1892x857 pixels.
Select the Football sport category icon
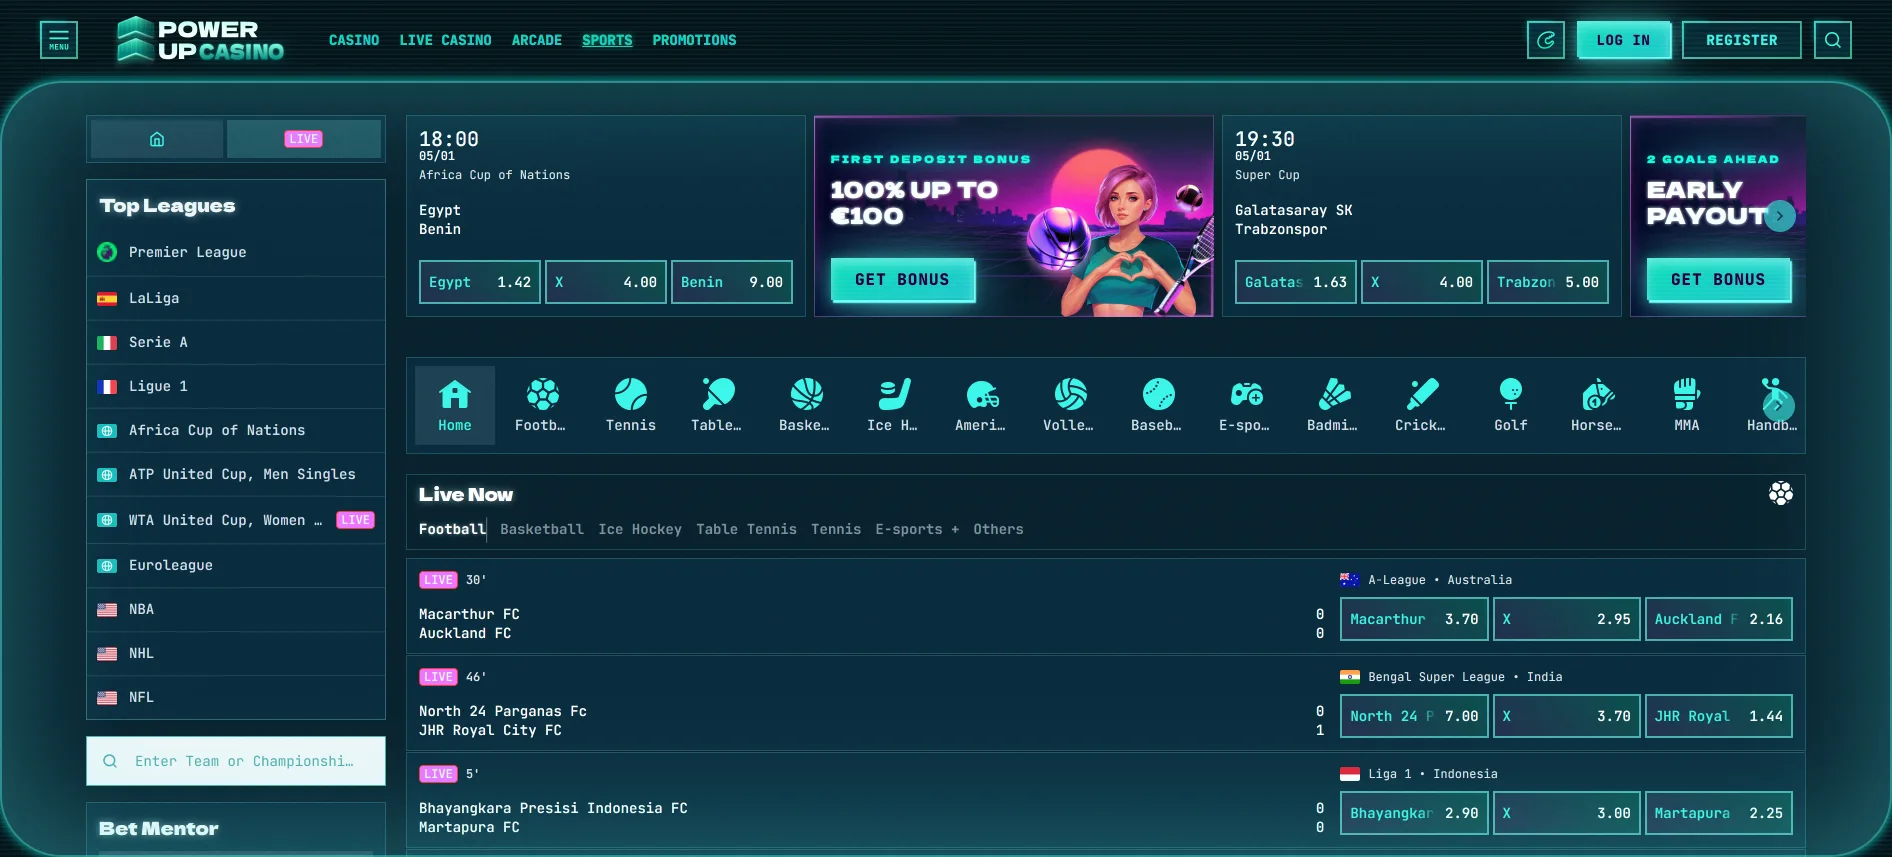543,405
